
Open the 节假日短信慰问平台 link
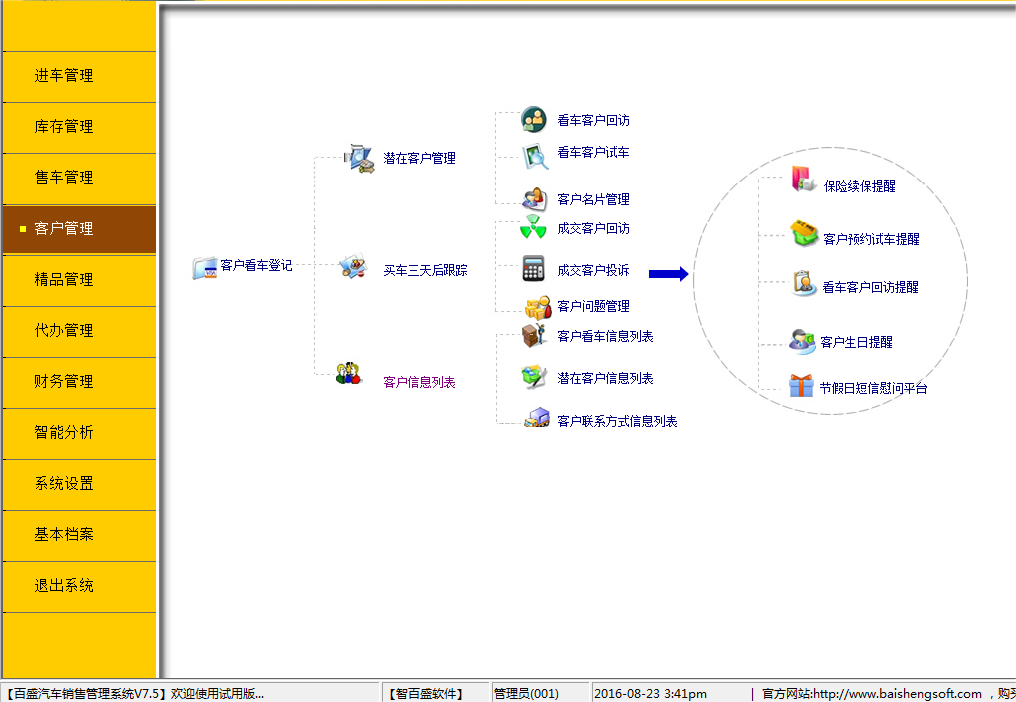[x=873, y=388]
